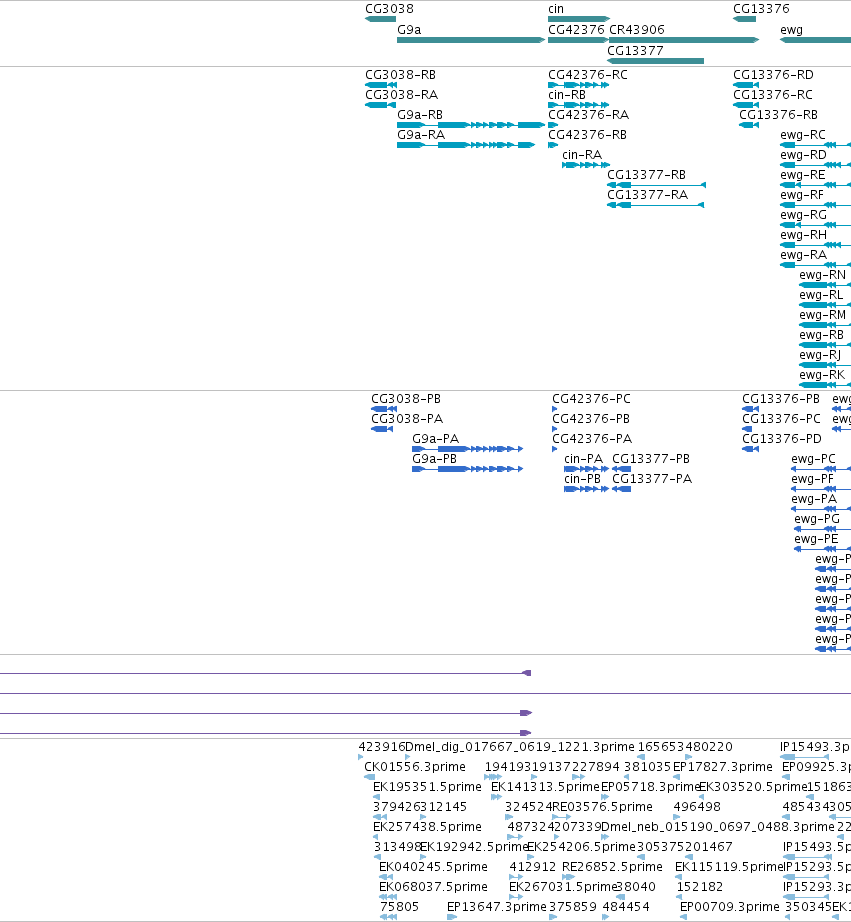Image resolution: width=851 pixels, height=922 pixels.
Task: Select the ewg-PC protein label
Action: [813, 459]
